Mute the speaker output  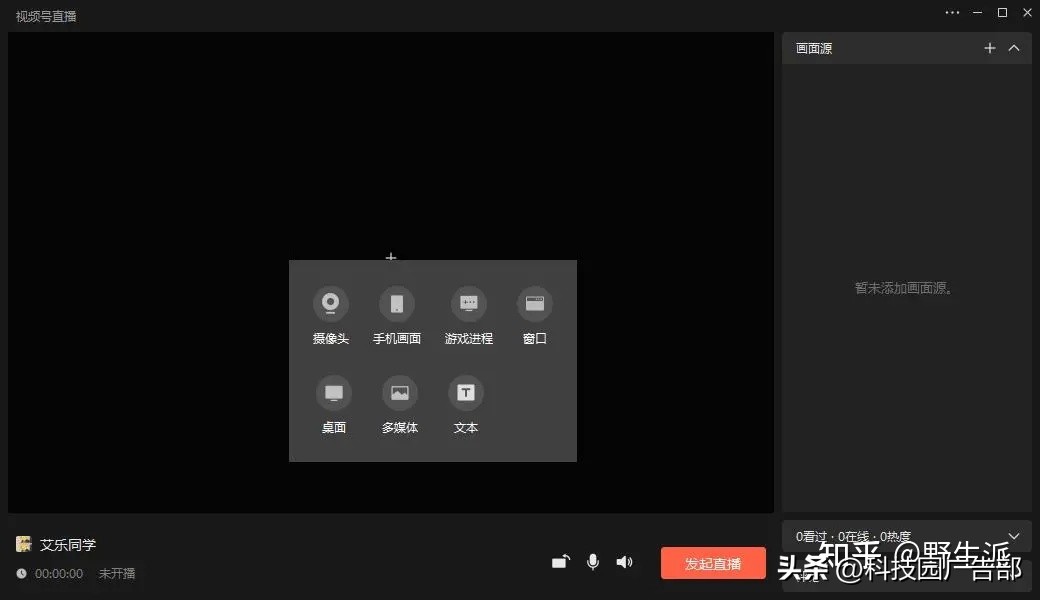pyautogui.click(x=624, y=562)
